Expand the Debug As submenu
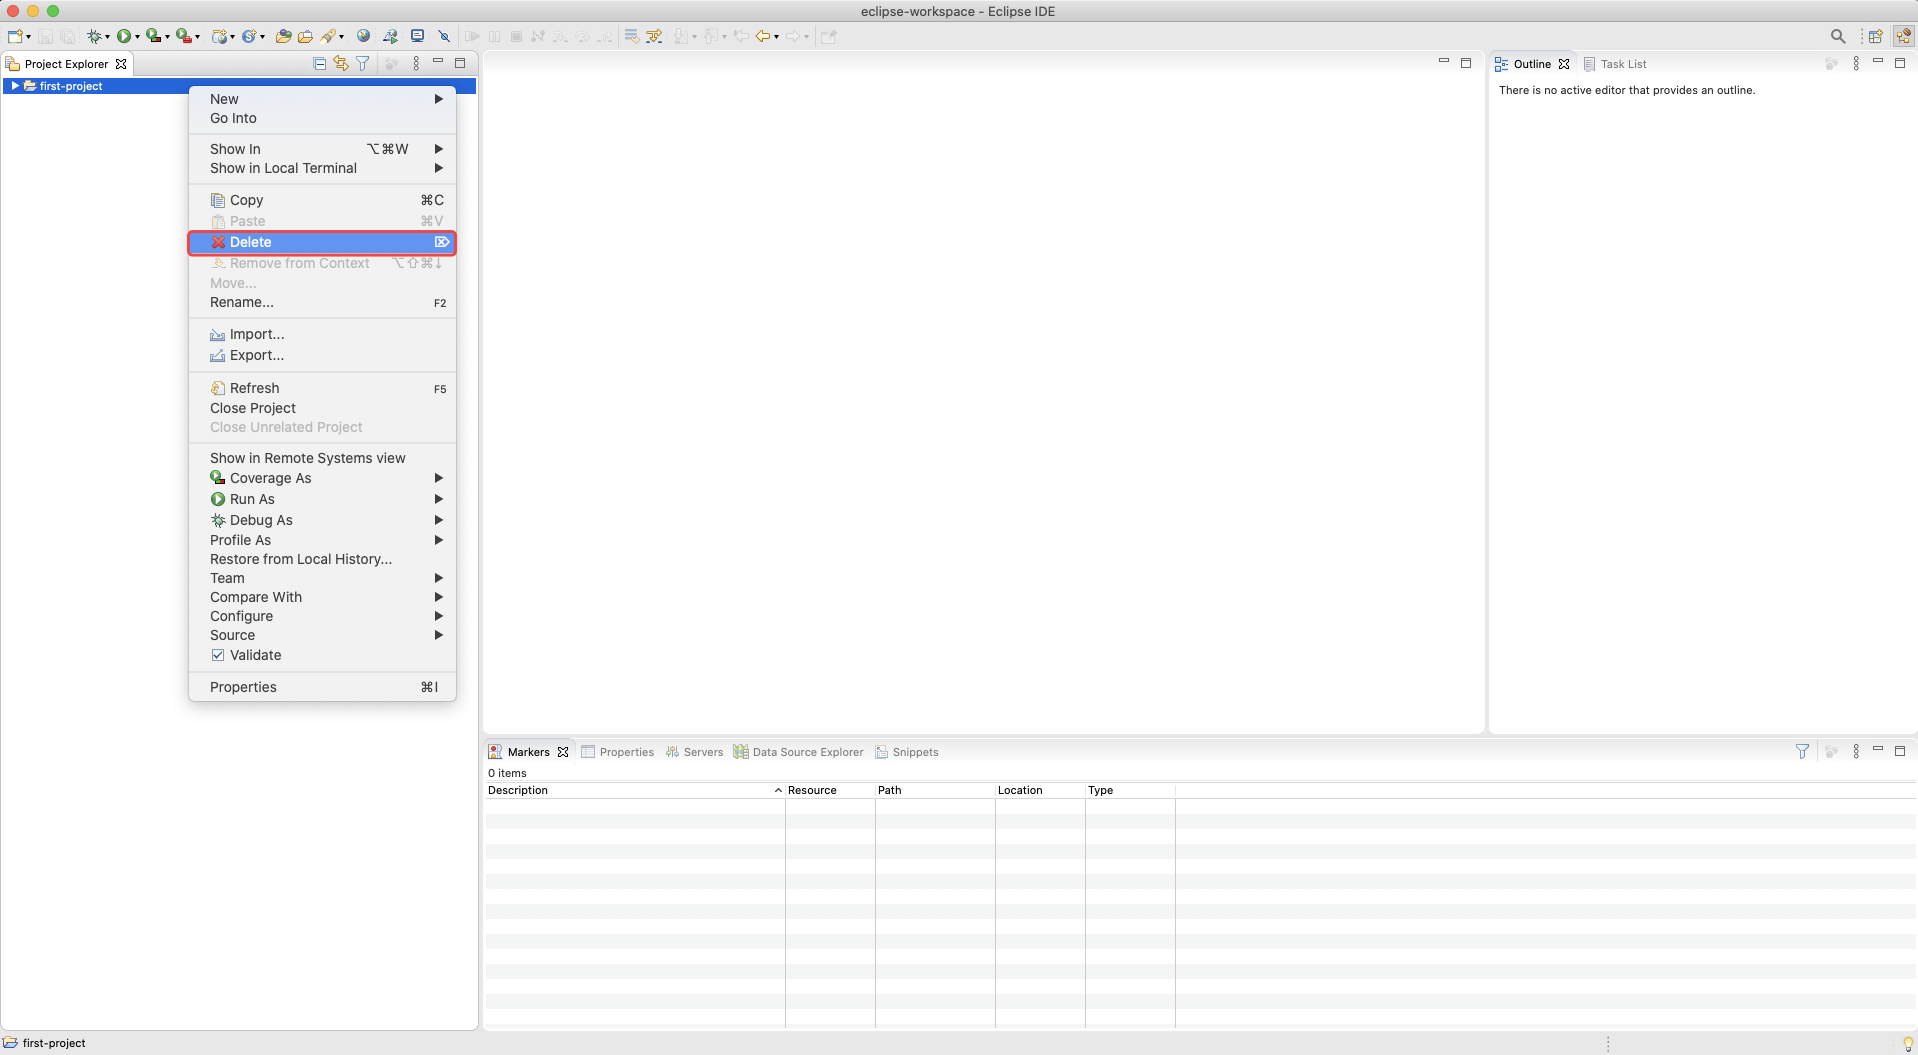 point(322,520)
